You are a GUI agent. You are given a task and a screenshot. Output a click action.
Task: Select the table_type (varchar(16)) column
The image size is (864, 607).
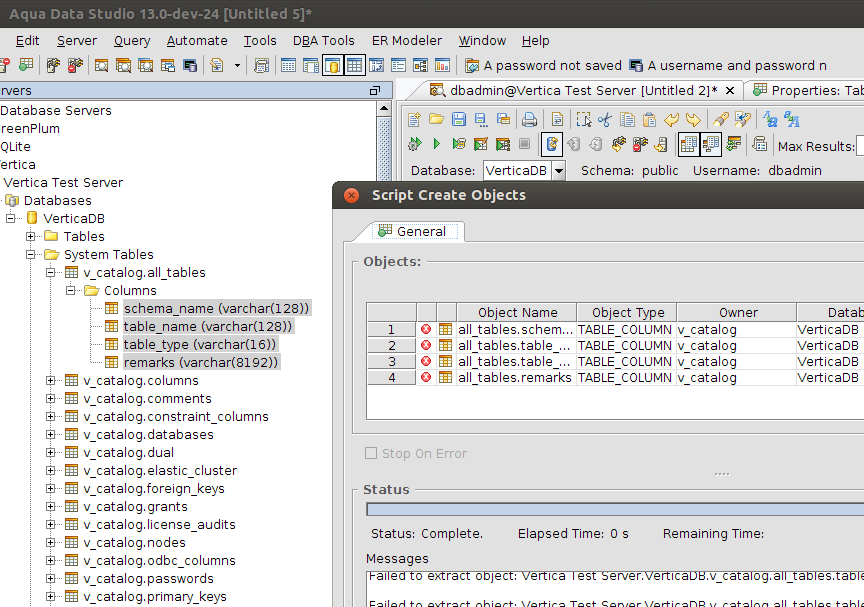tap(199, 345)
